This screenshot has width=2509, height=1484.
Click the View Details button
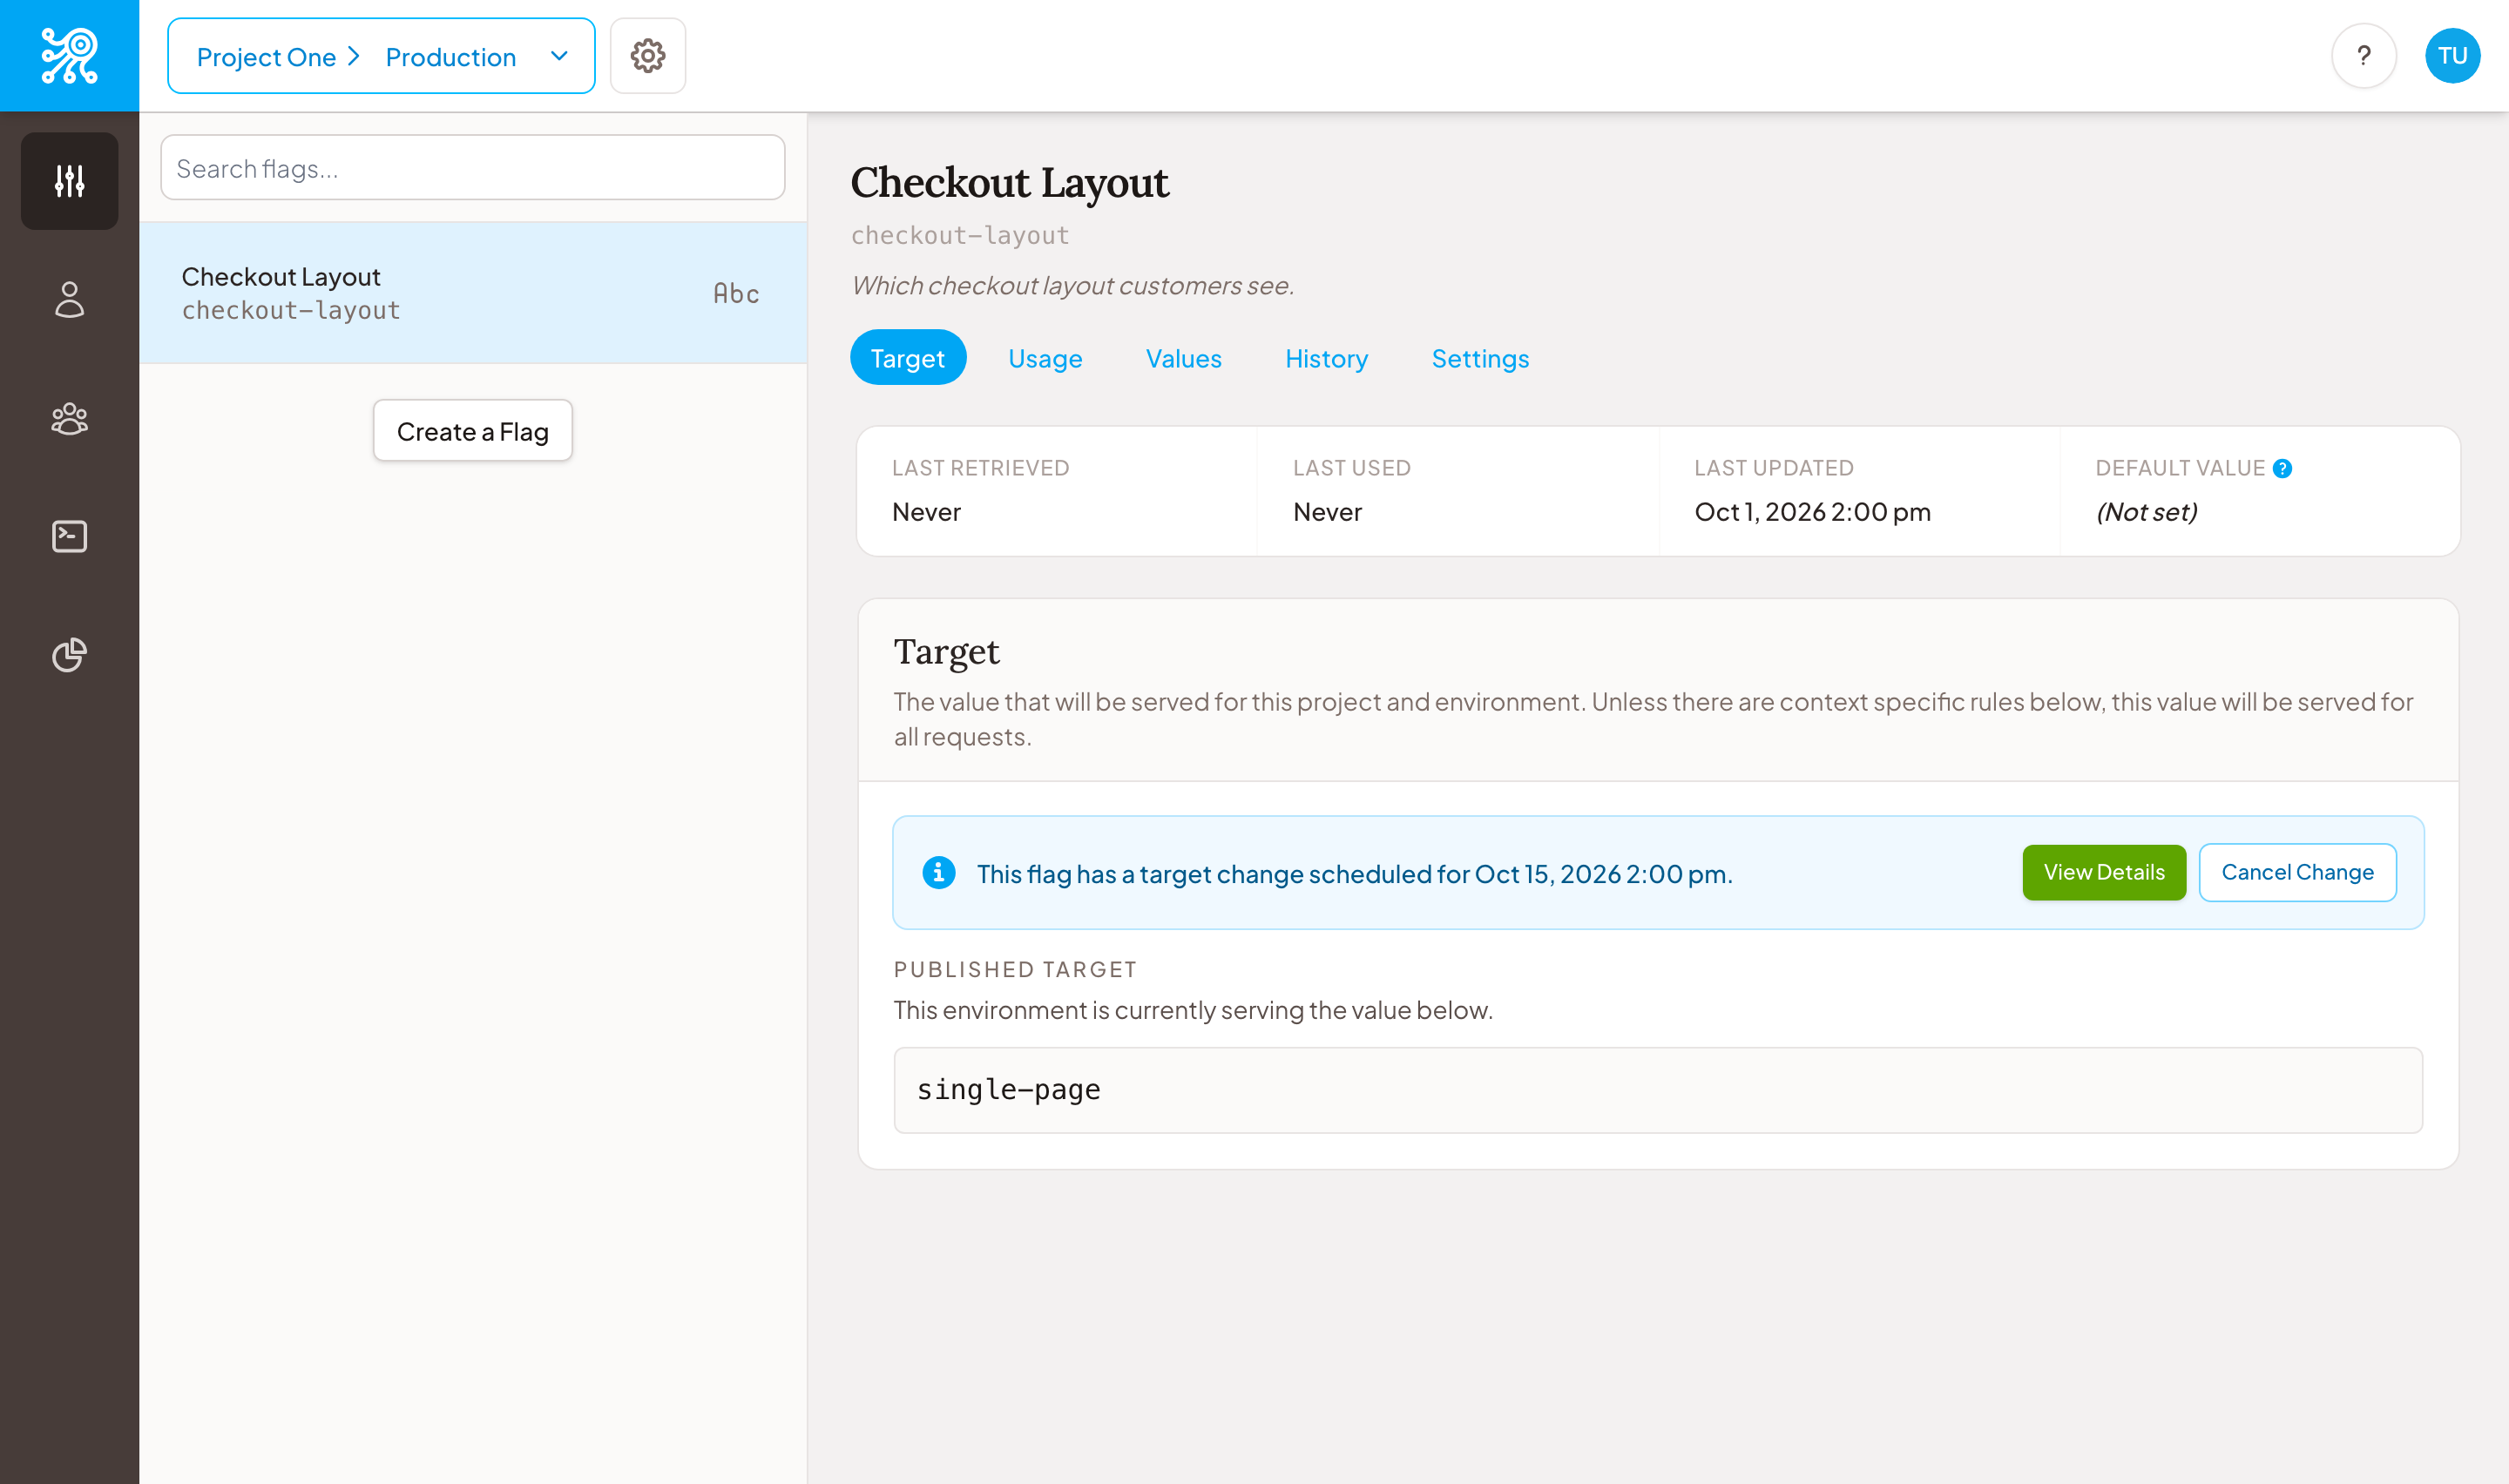click(x=2103, y=872)
